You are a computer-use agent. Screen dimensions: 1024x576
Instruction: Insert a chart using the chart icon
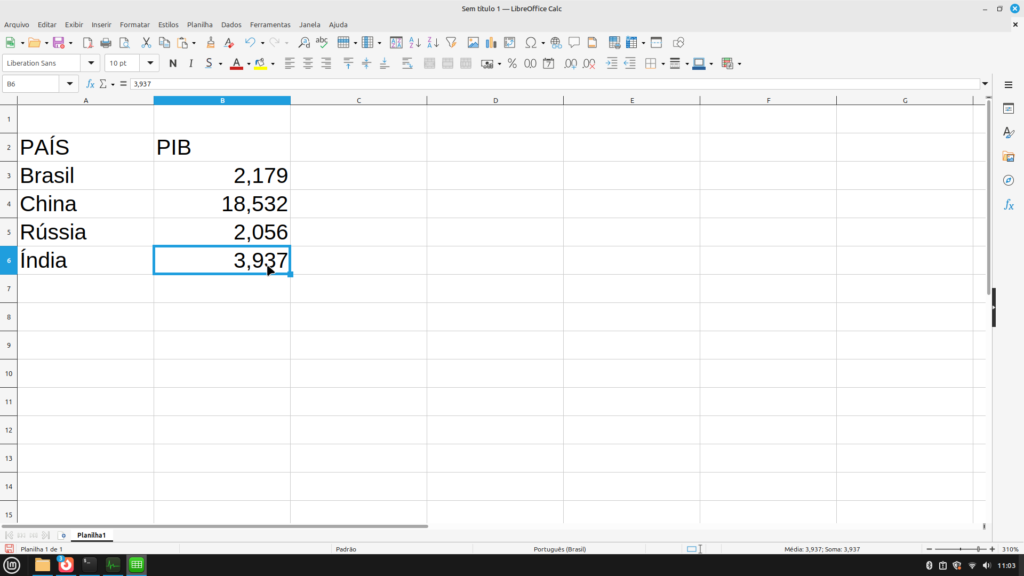tap(491, 43)
